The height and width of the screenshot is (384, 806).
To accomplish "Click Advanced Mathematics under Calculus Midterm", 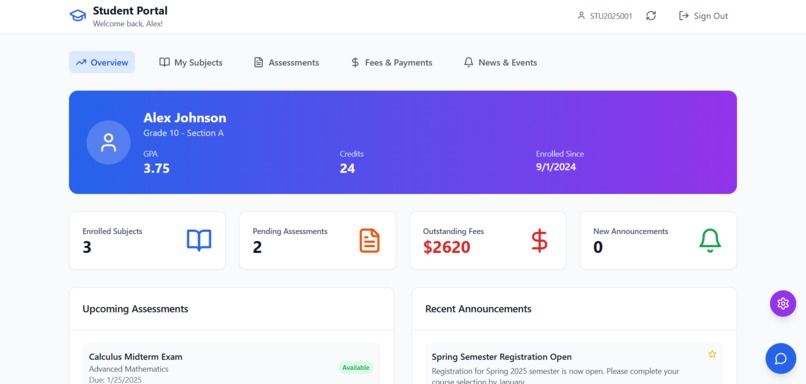I will (129, 369).
